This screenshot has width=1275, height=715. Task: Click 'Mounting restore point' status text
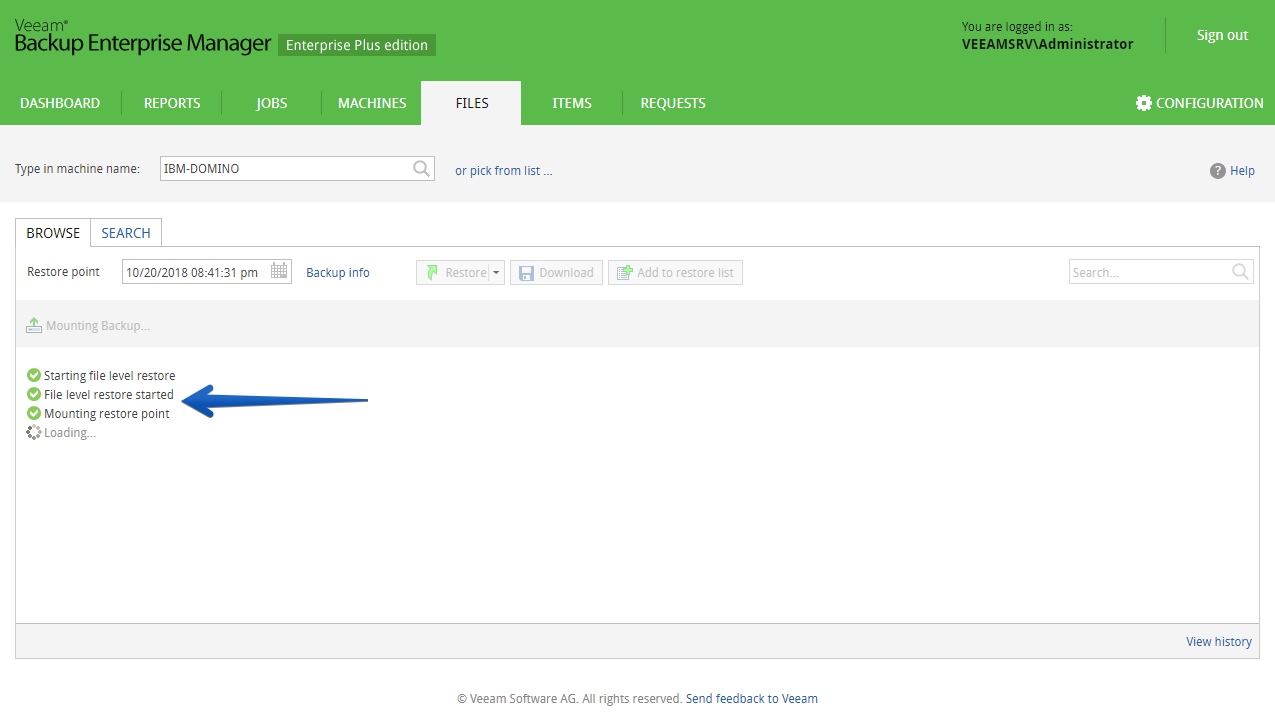(107, 414)
